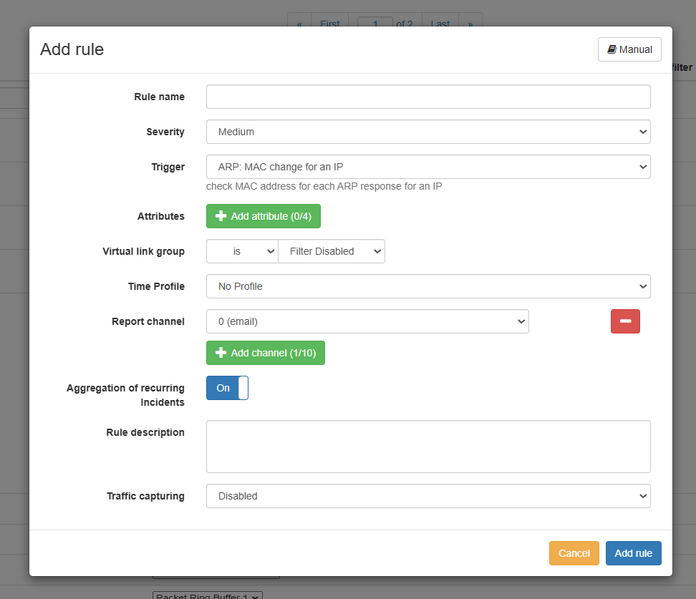Click the plus icon on Add attribute

click(x=221, y=216)
